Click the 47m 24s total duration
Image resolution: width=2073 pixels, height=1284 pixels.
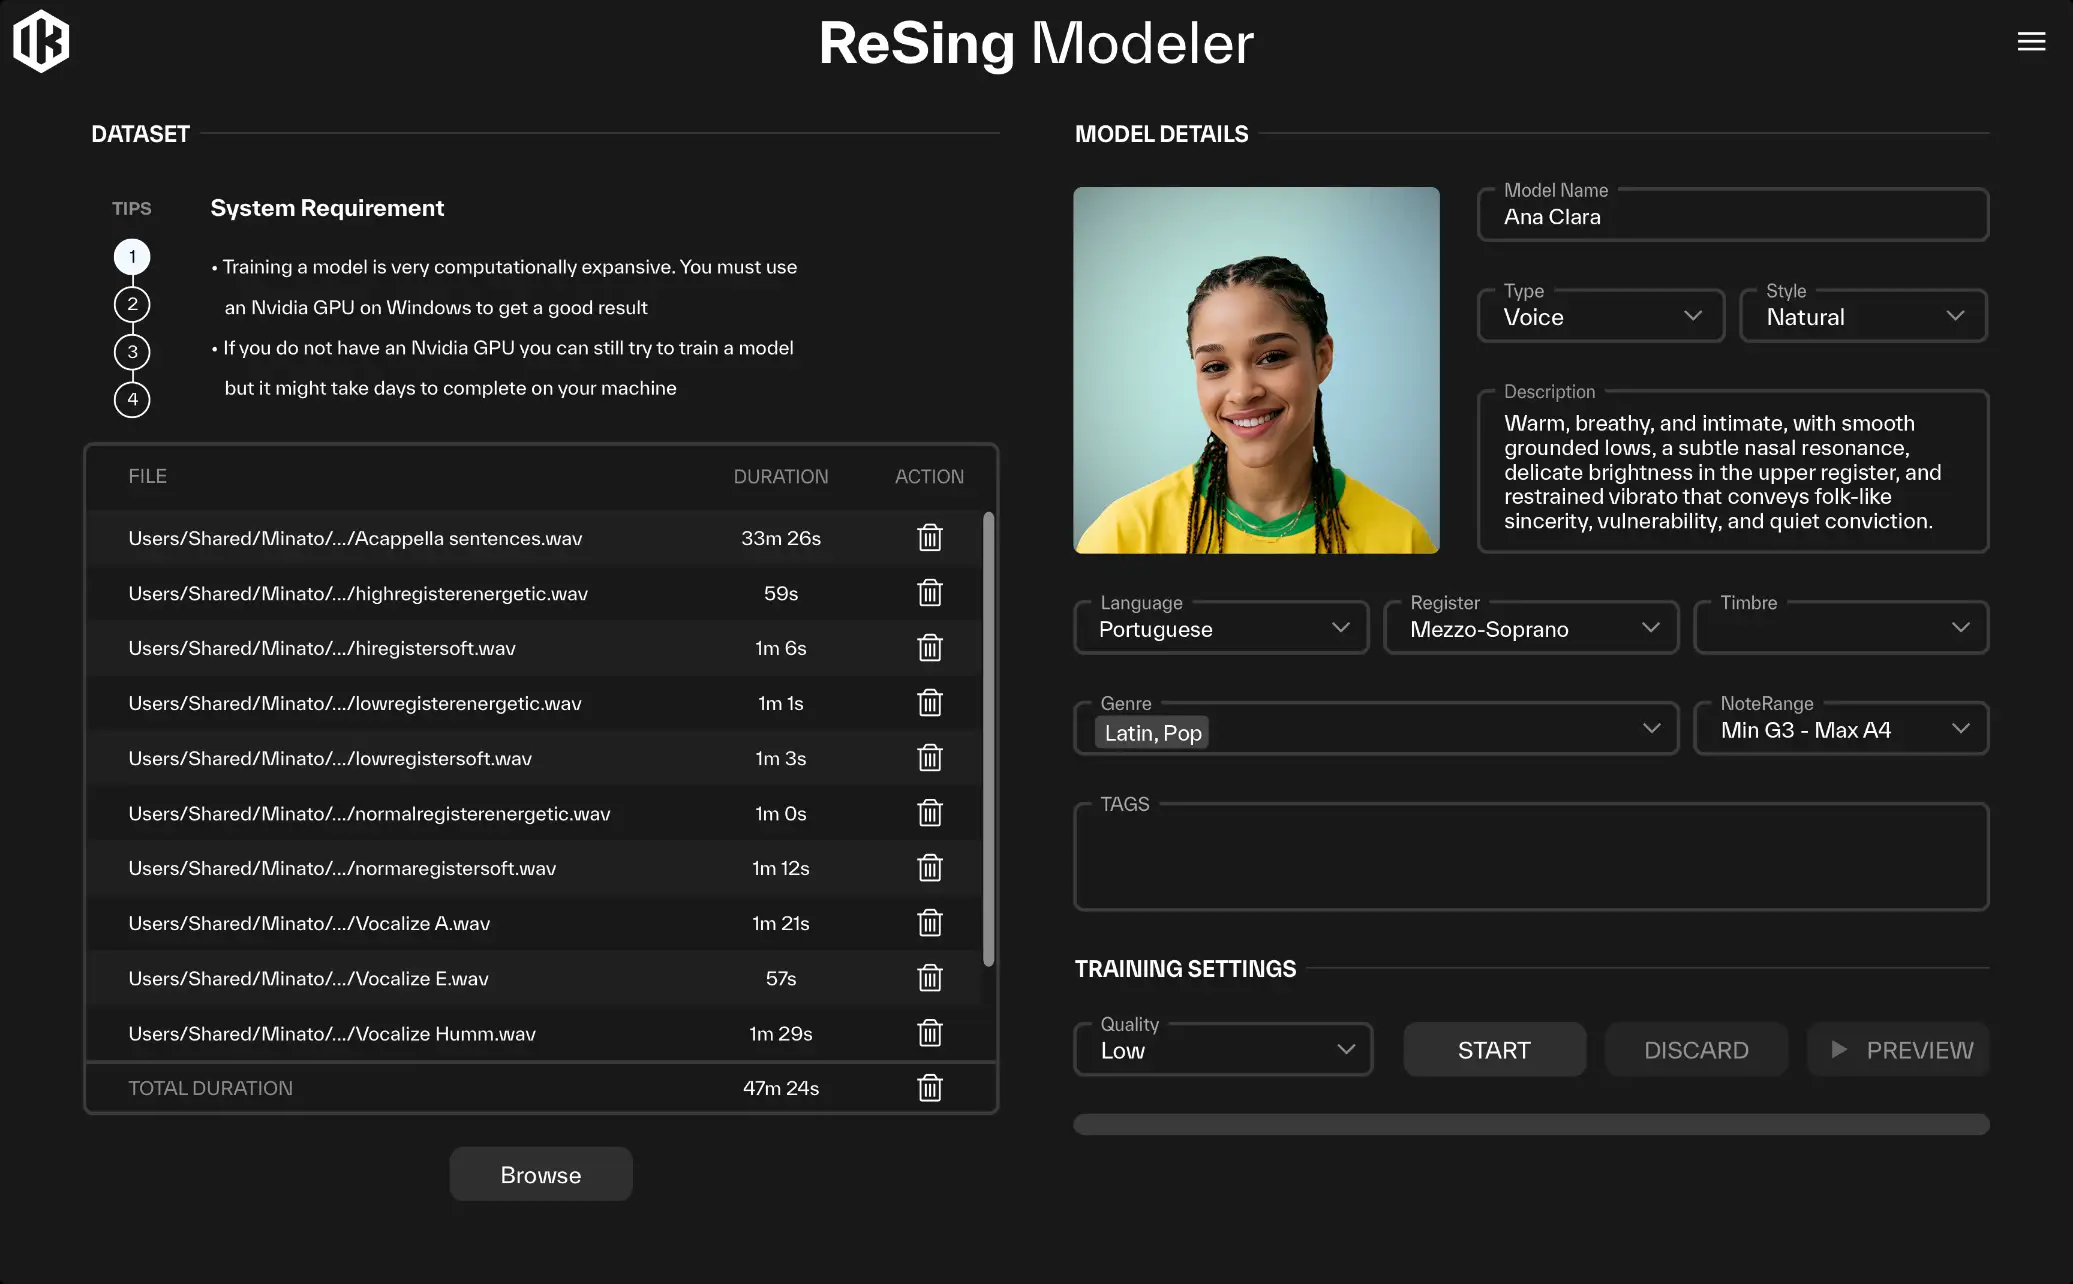pyautogui.click(x=780, y=1088)
